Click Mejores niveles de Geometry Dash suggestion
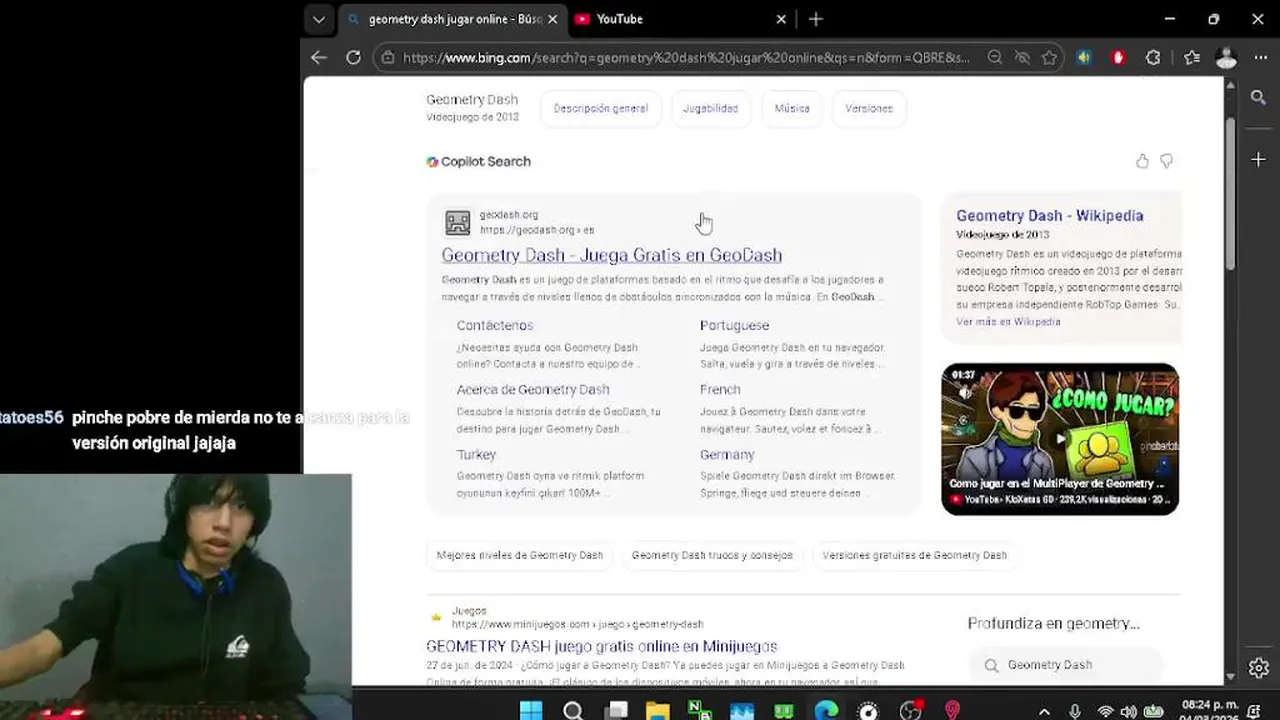This screenshot has height=720, width=1280. pos(520,555)
